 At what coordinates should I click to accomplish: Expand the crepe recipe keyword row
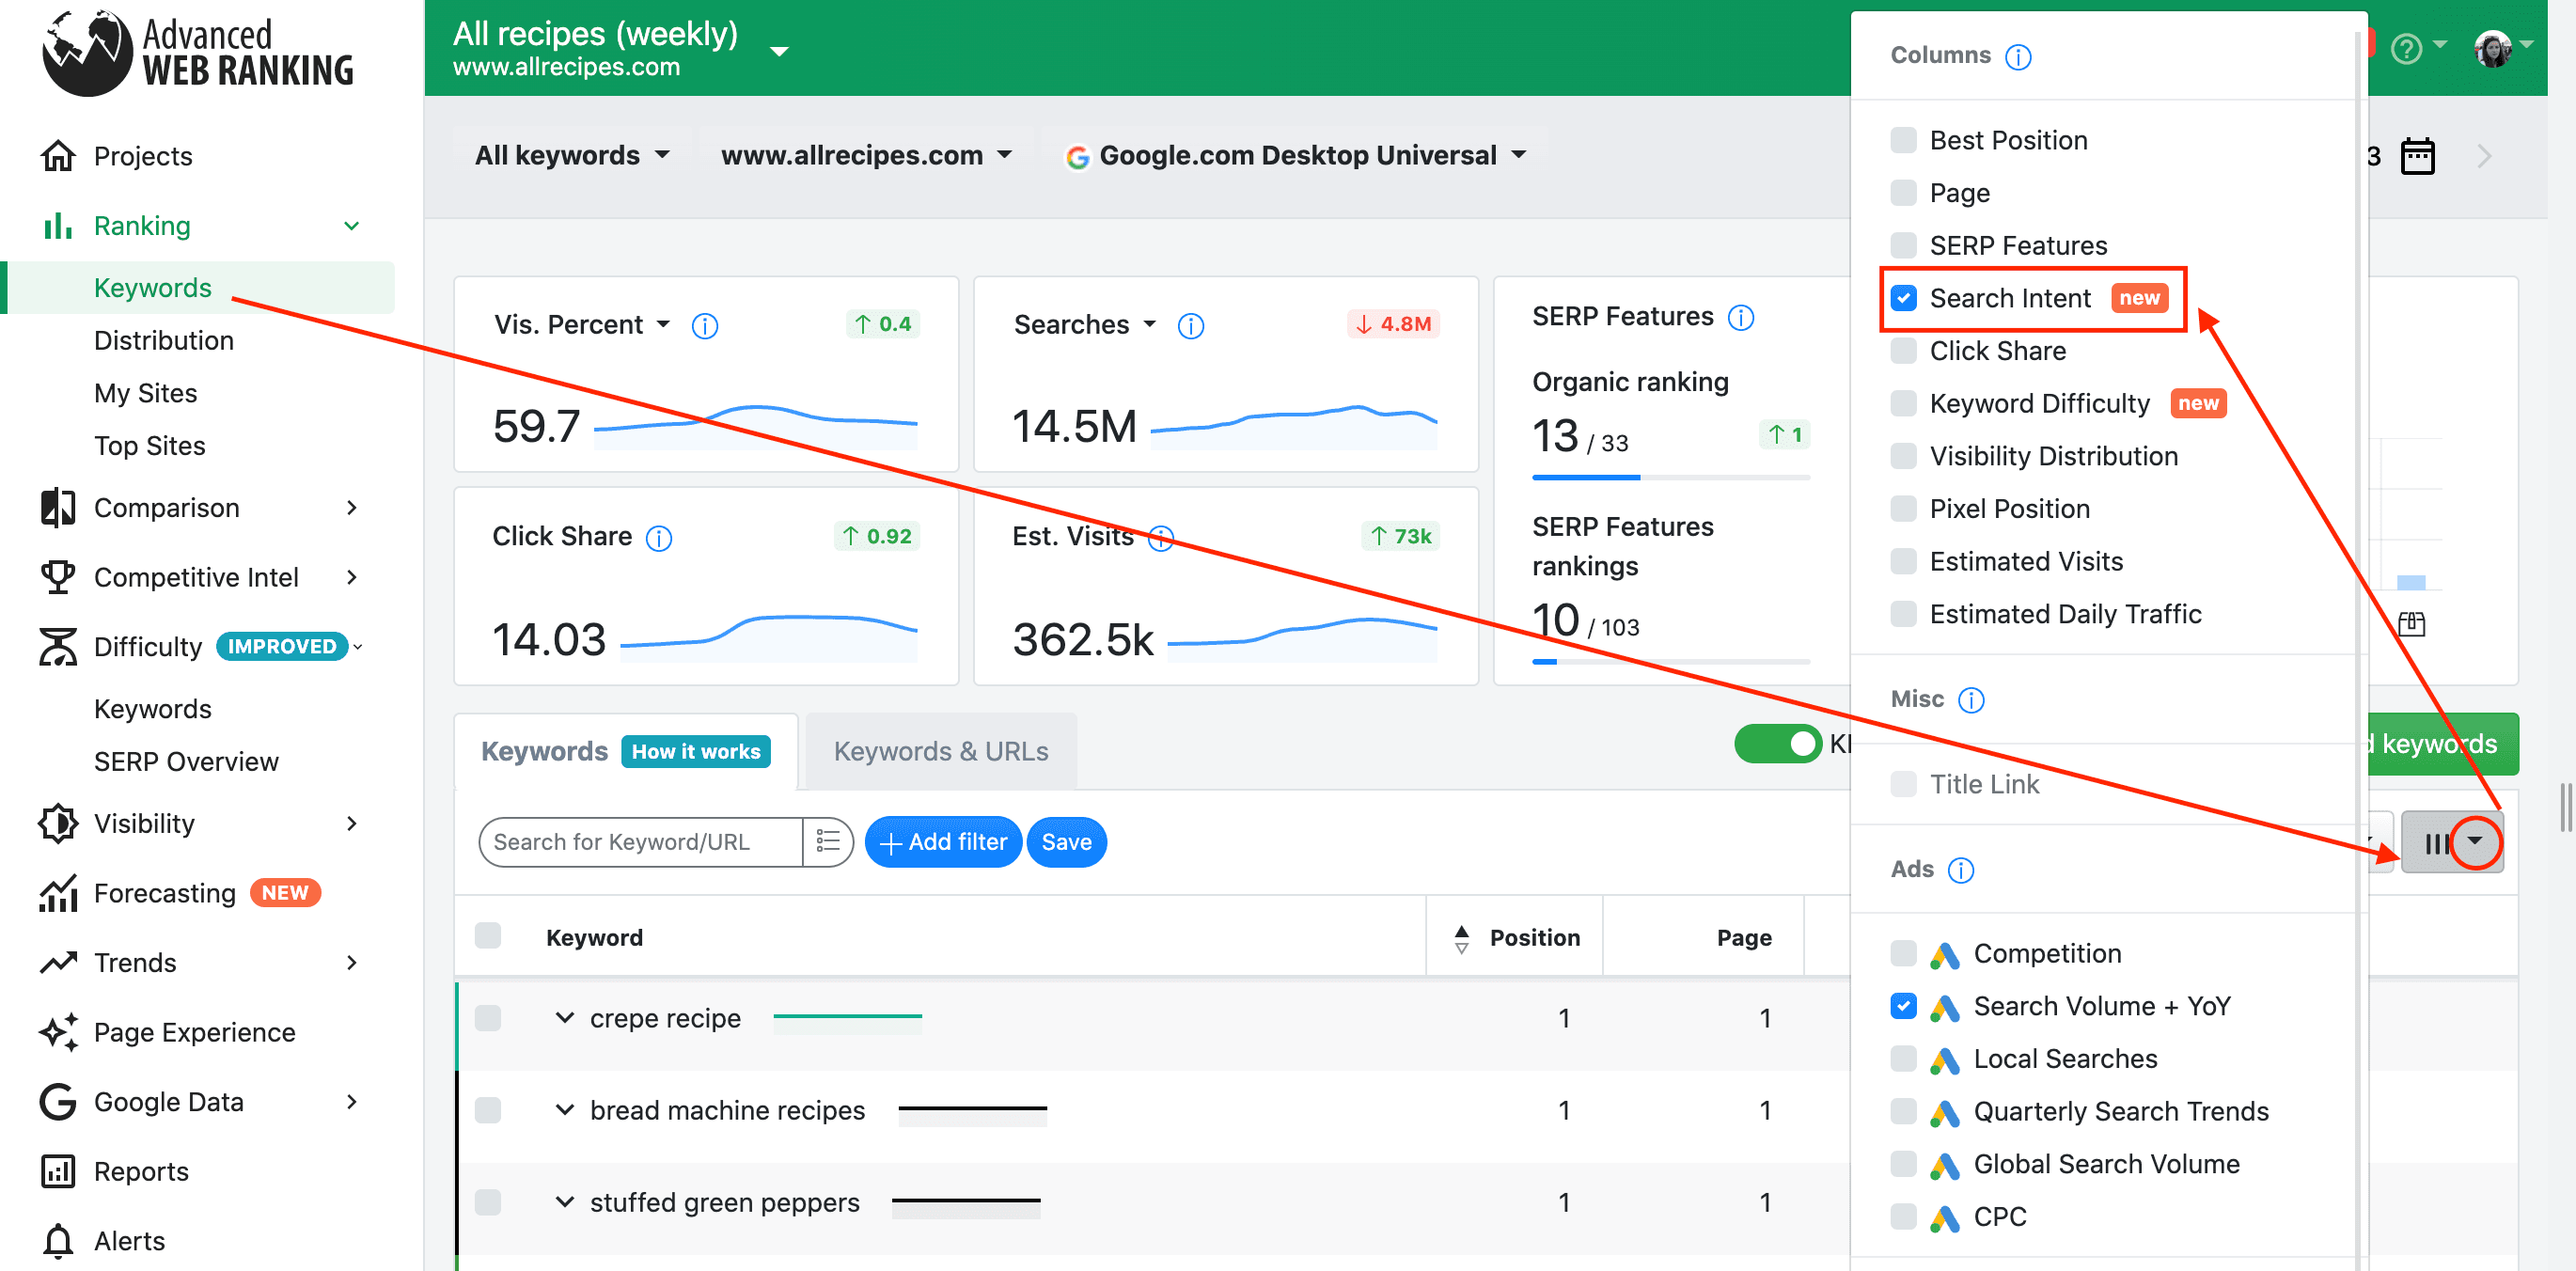click(x=565, y=1018)
